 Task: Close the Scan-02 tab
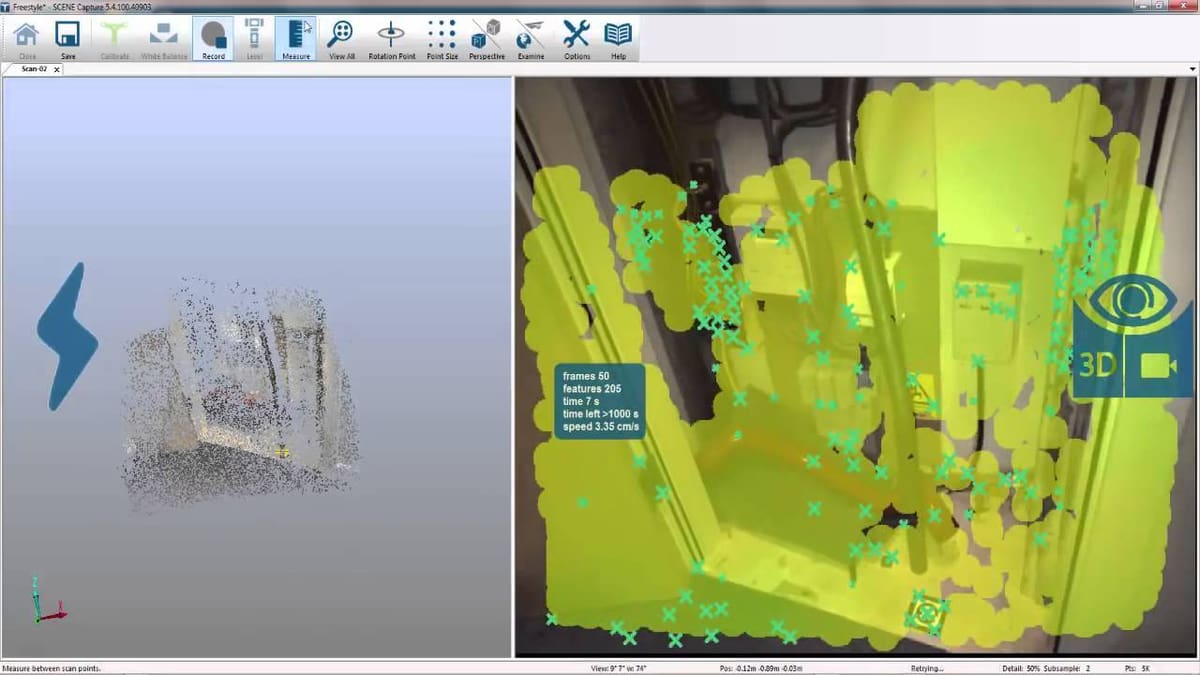pyautogui.click(x=57, y=69)
